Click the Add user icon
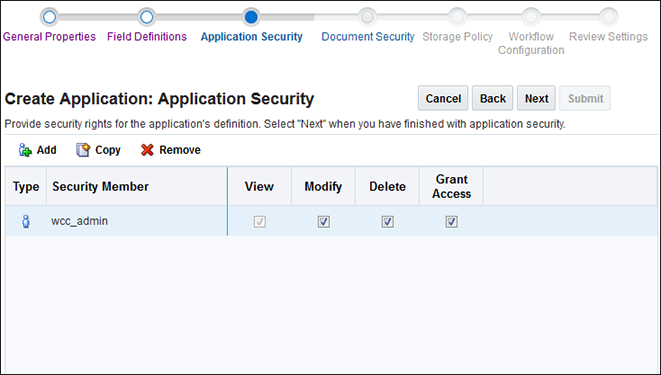Screen dimensions: 661x375 tap(25, 150)
